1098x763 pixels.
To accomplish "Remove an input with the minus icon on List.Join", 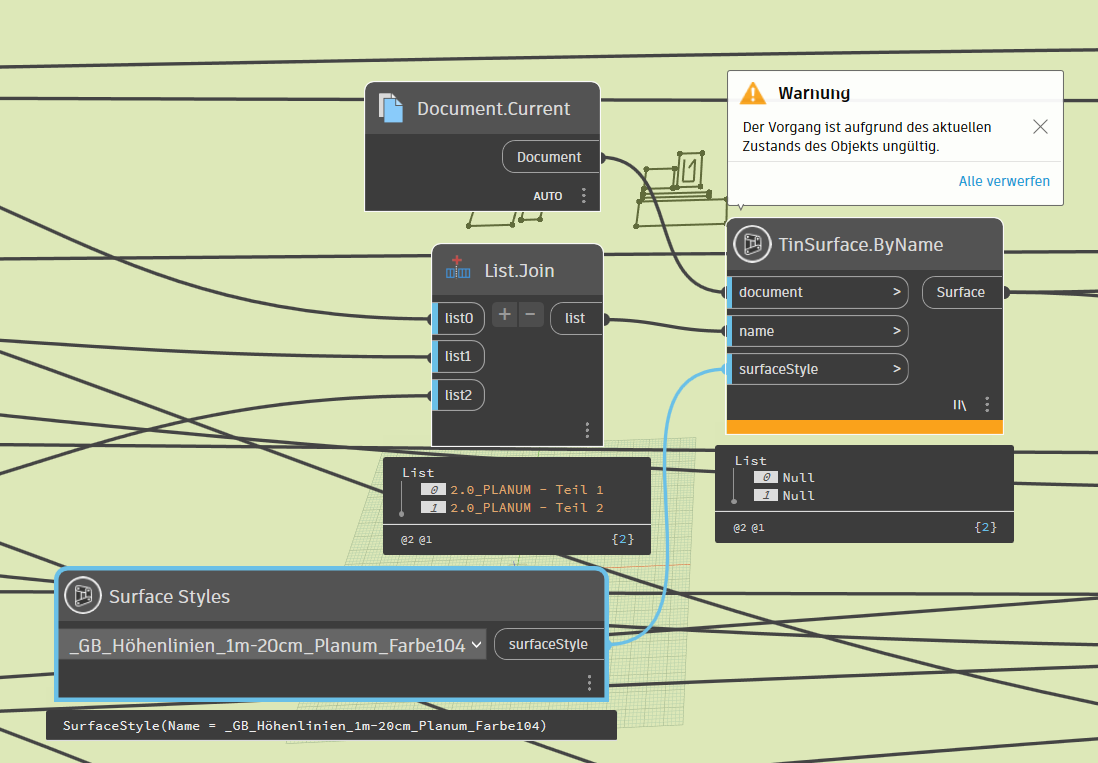I will 530,313.
